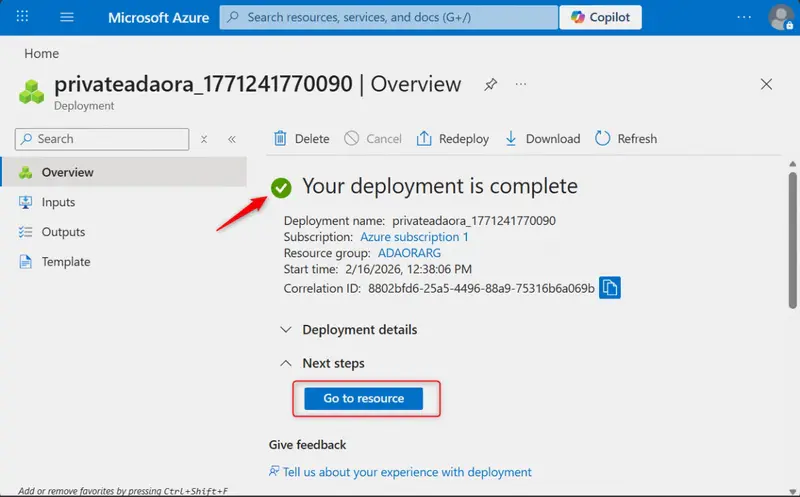Click the Delete toolbar button
Screen dimensions: 800x497
point(302,139)
